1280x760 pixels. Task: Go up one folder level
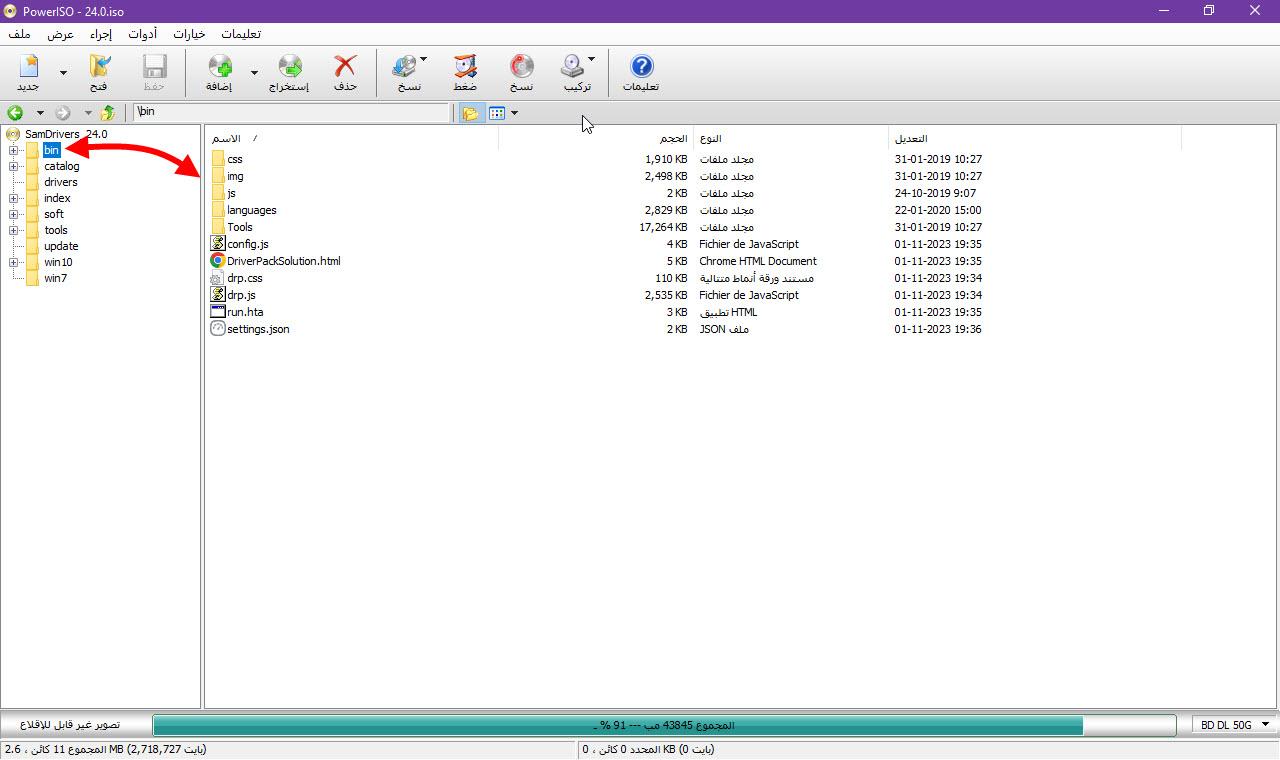107,113
